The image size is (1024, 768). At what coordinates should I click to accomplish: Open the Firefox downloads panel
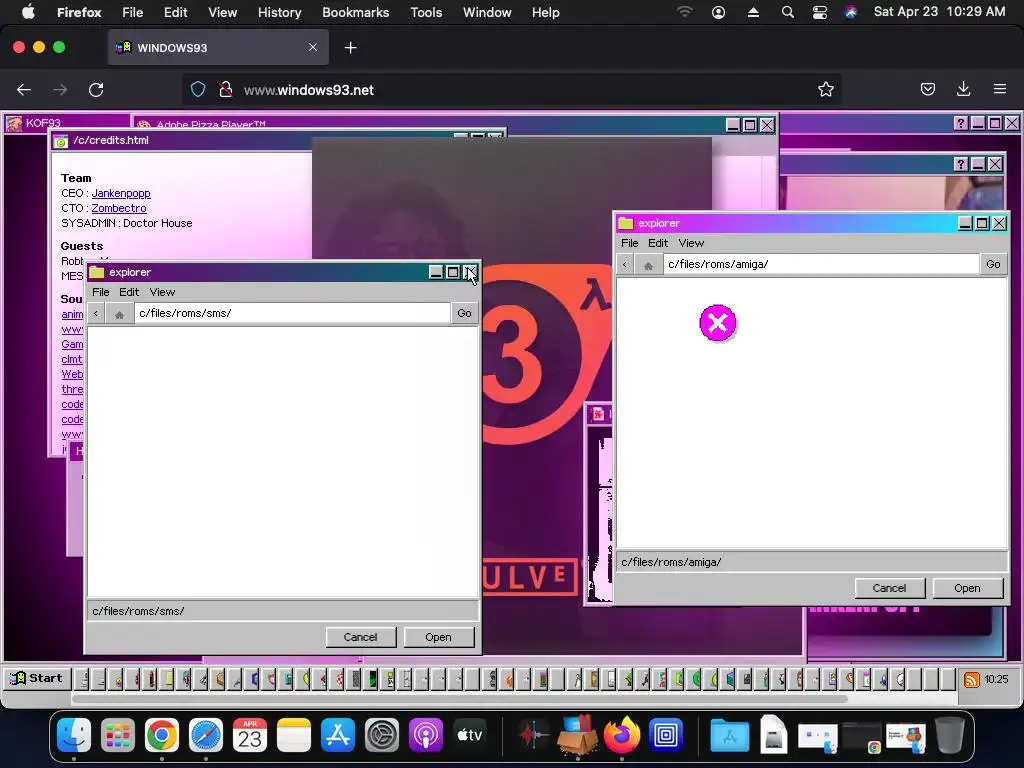[x=963, y=89]
